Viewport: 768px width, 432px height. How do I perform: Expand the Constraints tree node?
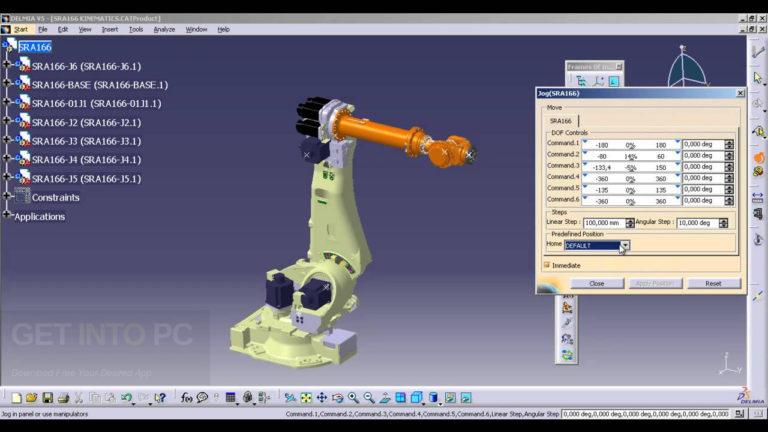pyautogui.click(x=6, y=195)
